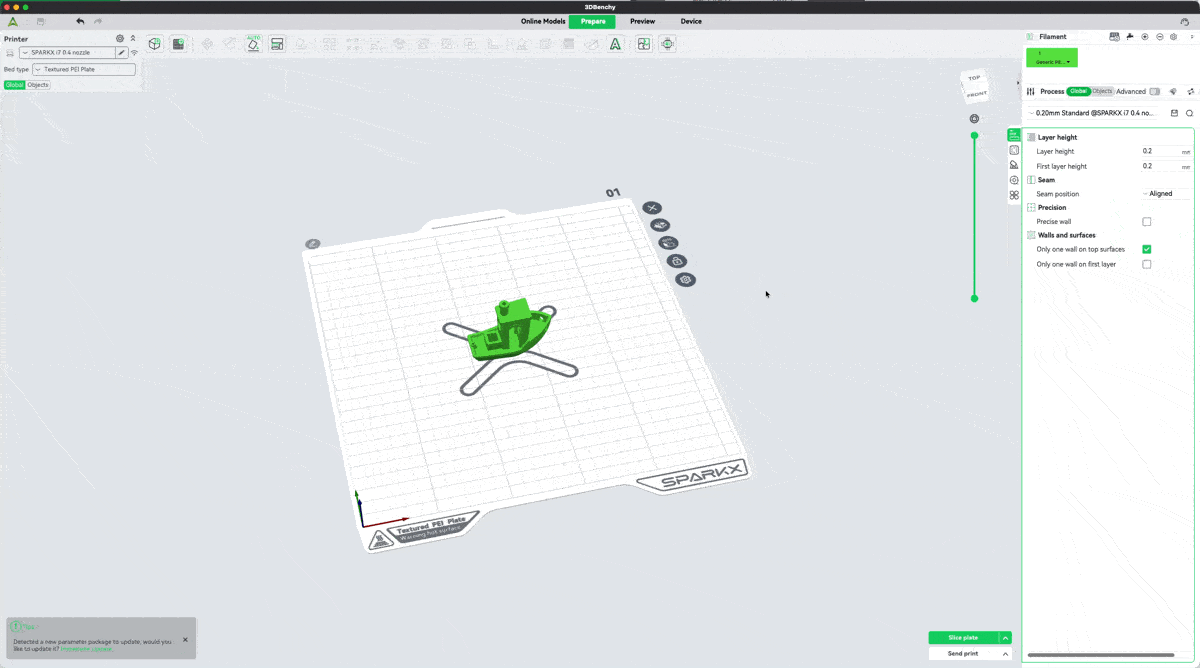Viewport: 1200px width, 668px height.
Task: Click the search icon for process settings
Action: [1189, 113]
